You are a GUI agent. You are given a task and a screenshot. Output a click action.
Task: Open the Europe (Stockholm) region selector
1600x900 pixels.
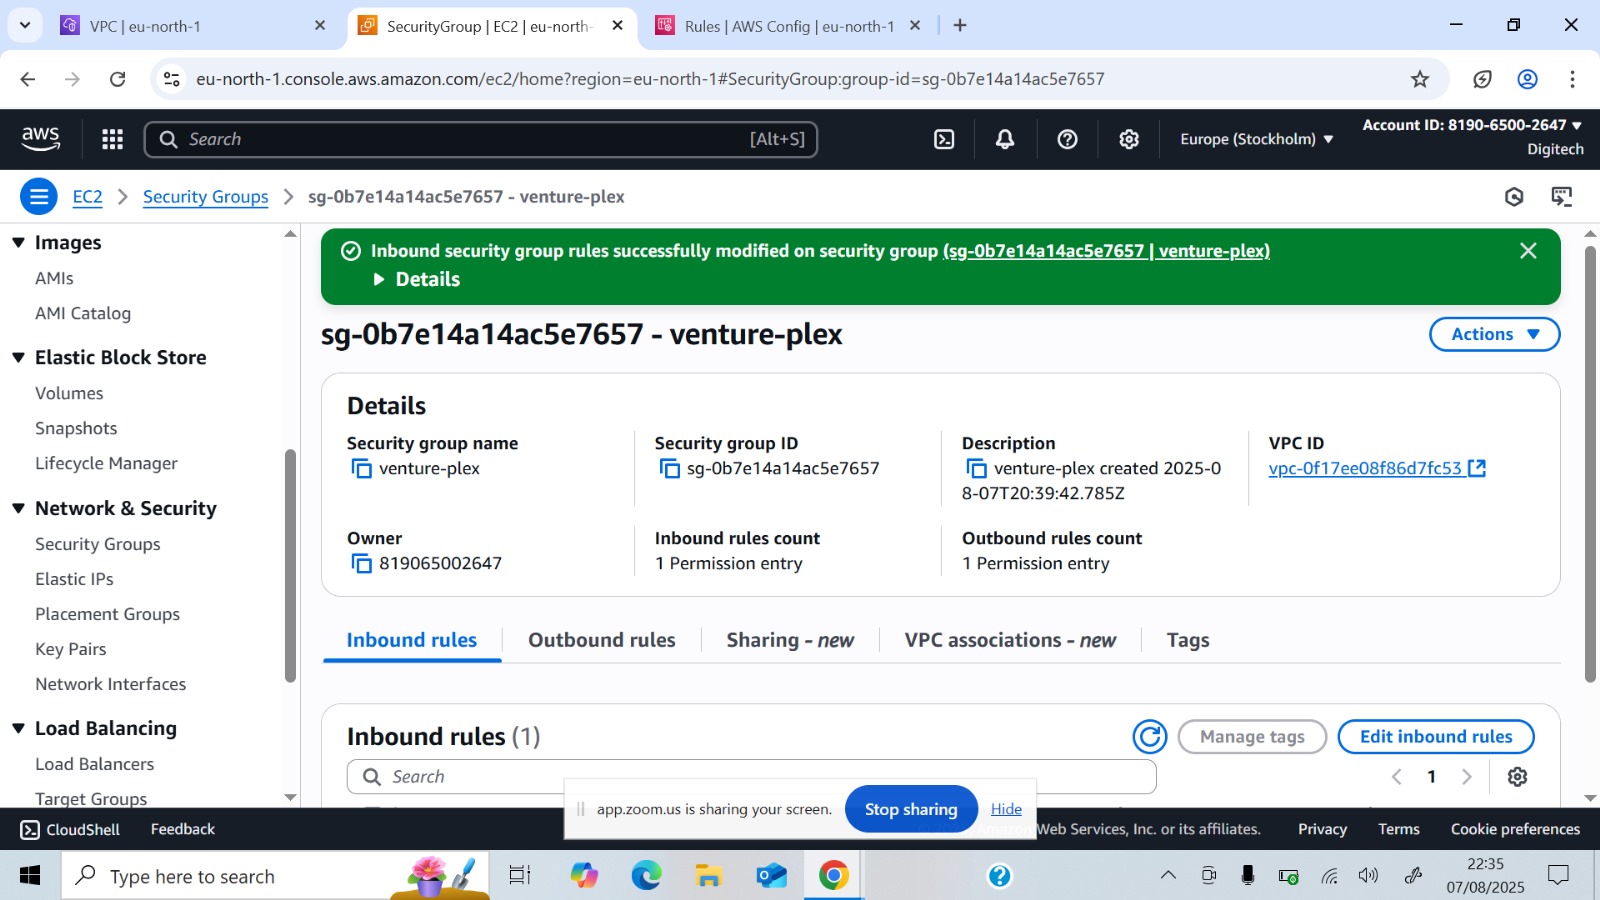tap(1256, 139)
